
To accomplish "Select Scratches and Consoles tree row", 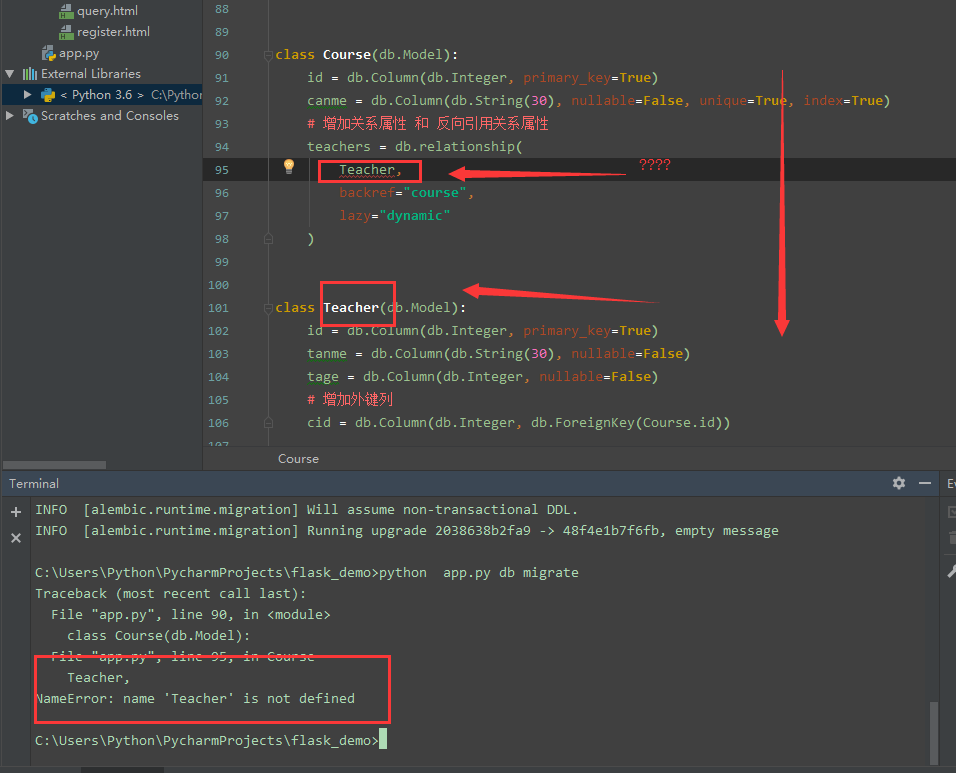I will (x=101, y=116).
